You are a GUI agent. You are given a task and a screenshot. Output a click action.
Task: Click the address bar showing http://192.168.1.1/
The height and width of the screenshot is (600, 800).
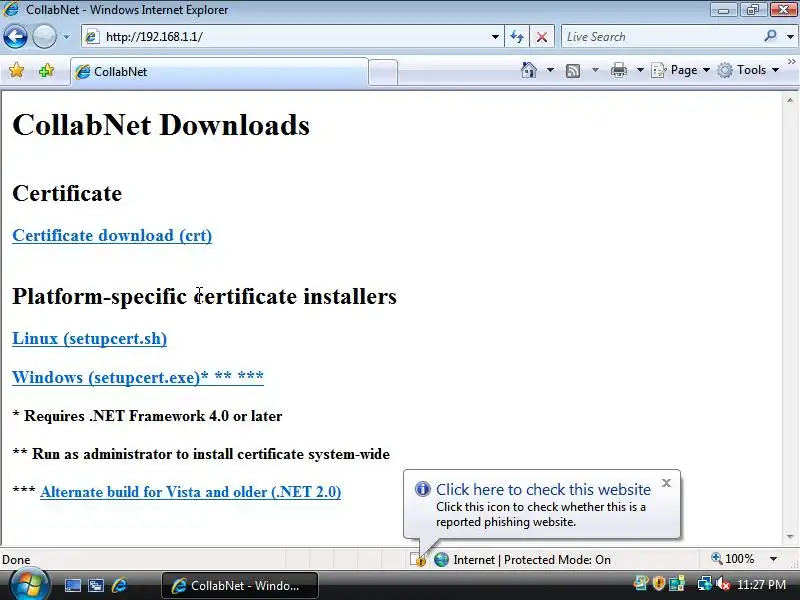point(292,37)
